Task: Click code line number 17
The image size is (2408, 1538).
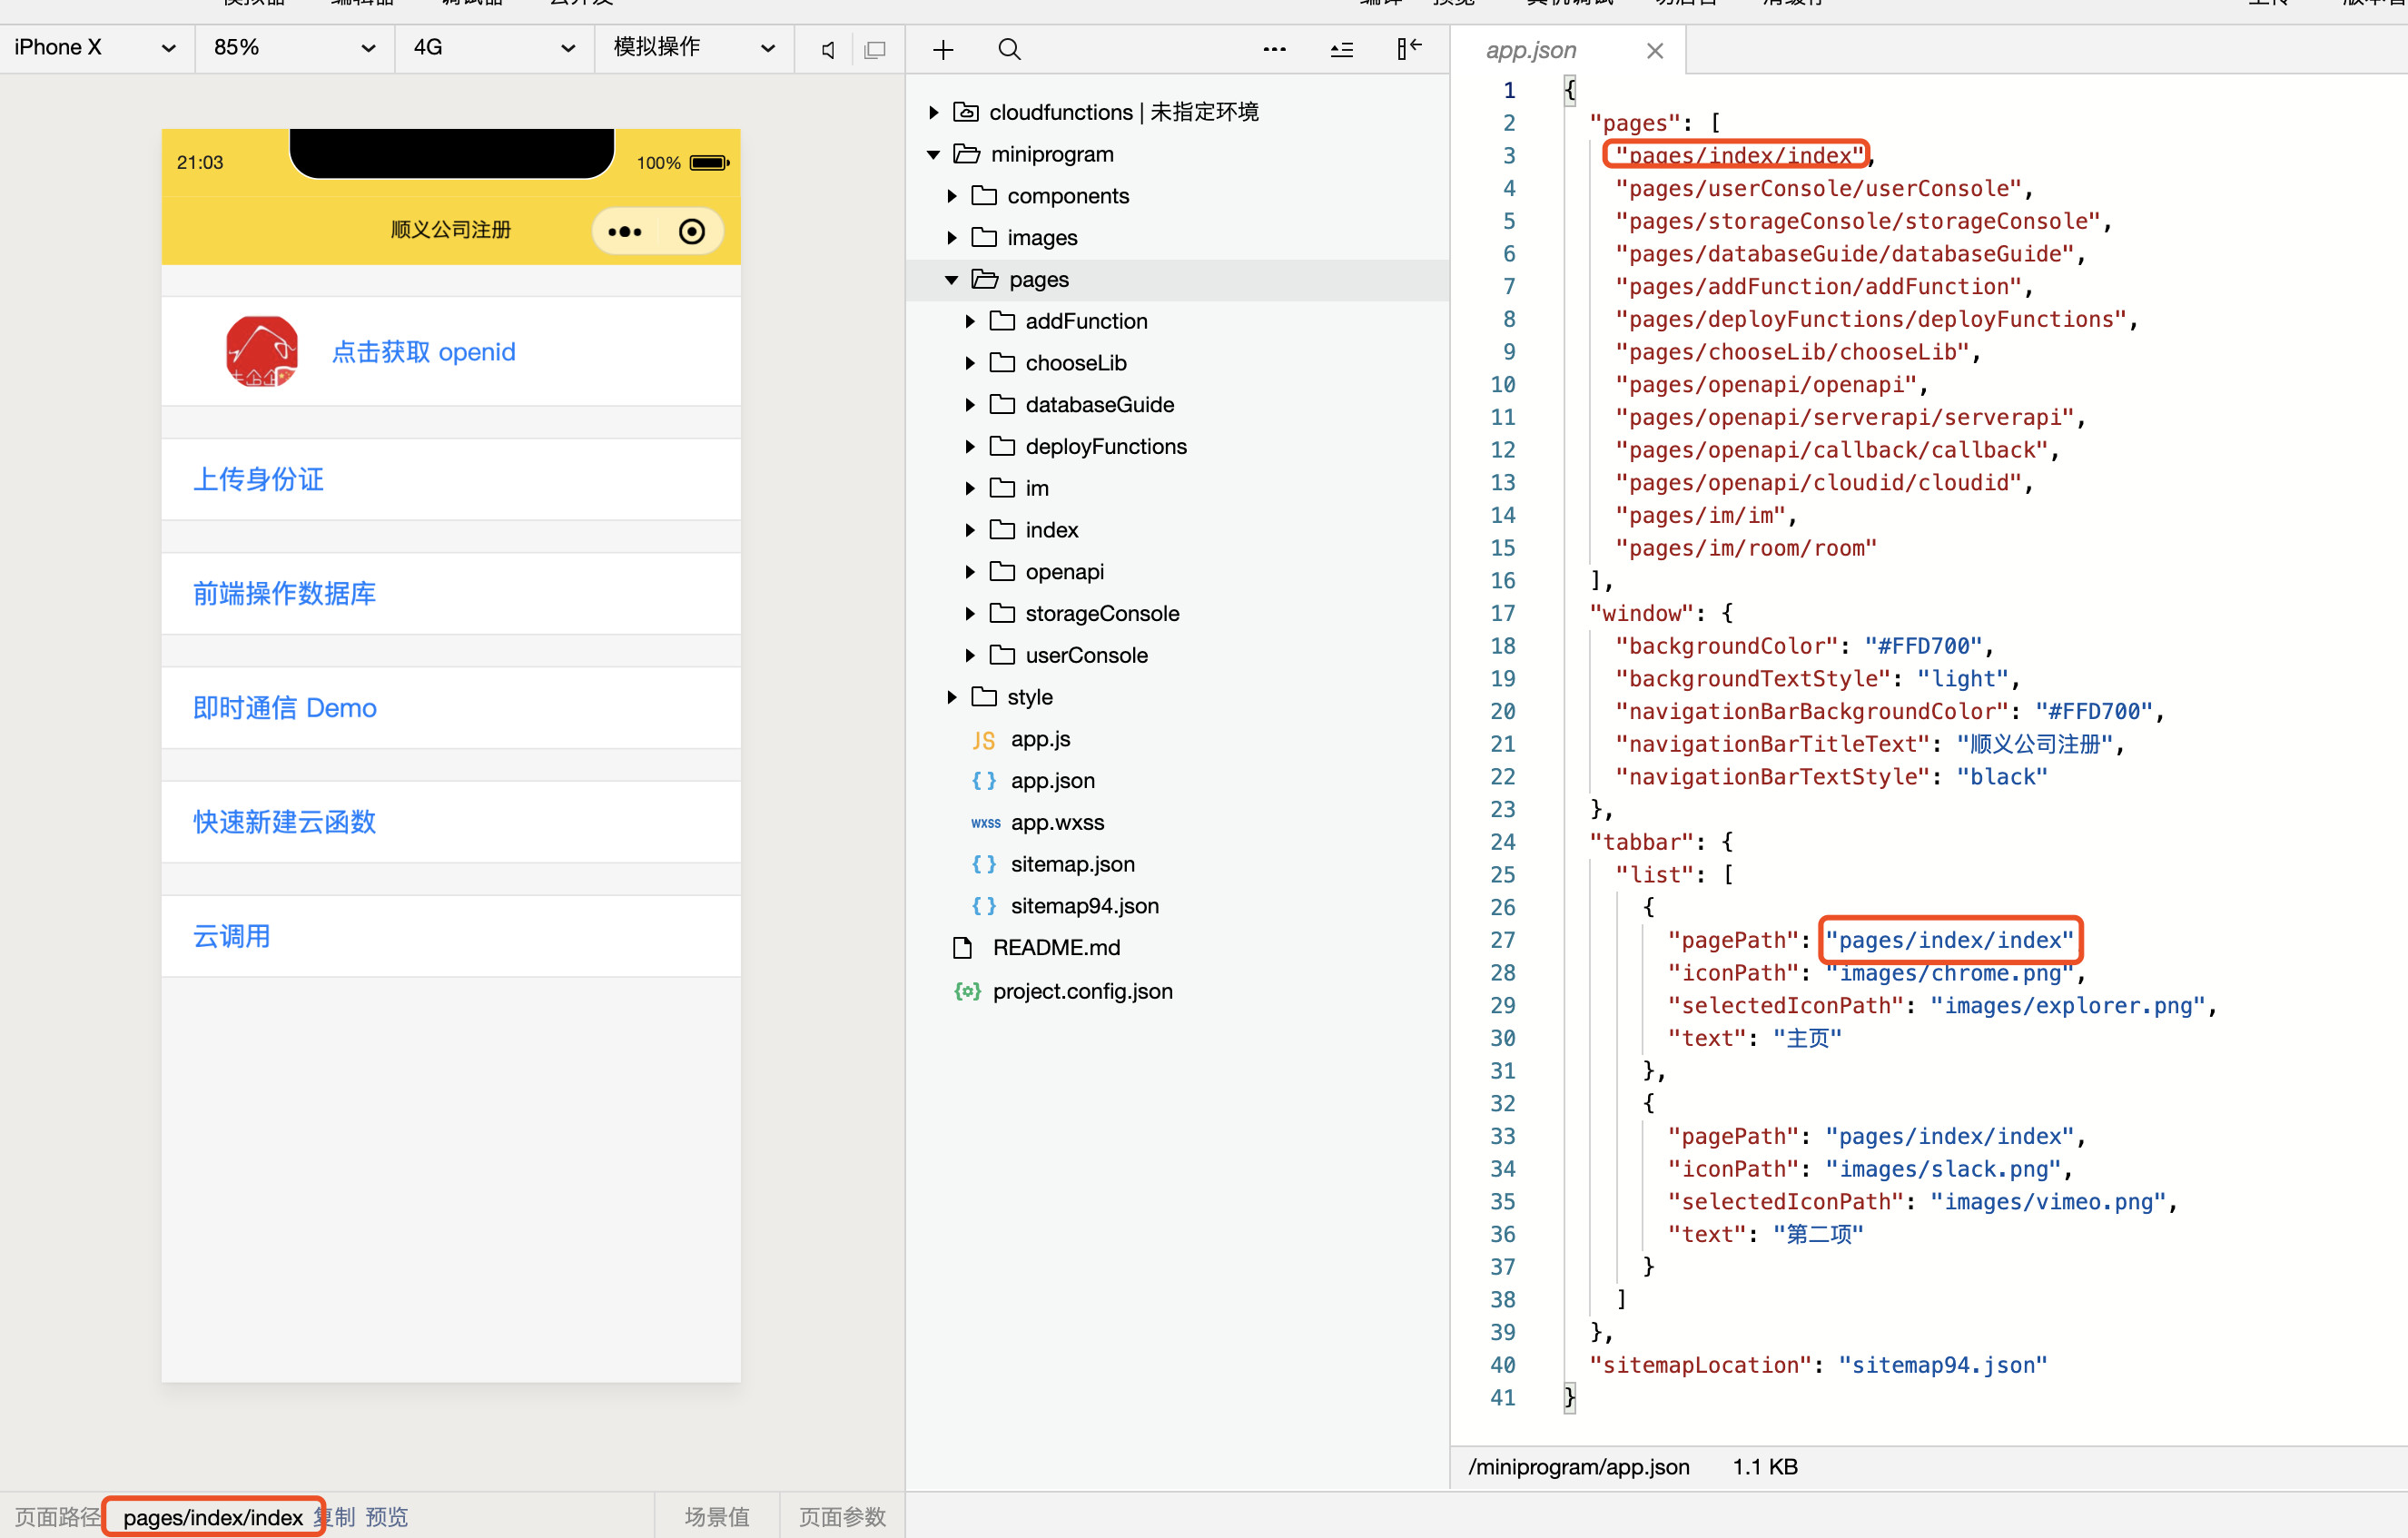Action: click(1503, 613)
